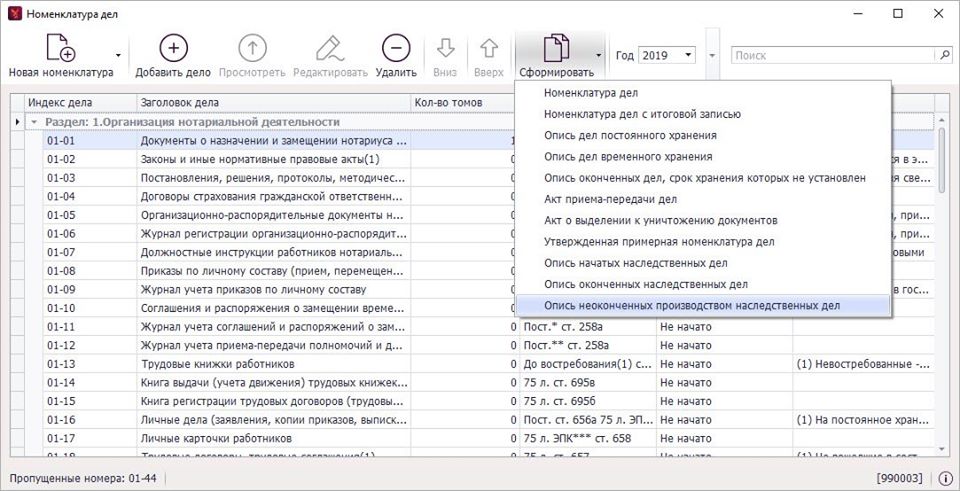Image resolution: width=960 pixels, height=491 pixels.
Task: Move the row up with Вверх arrow
Action: (x=489, y=48)
